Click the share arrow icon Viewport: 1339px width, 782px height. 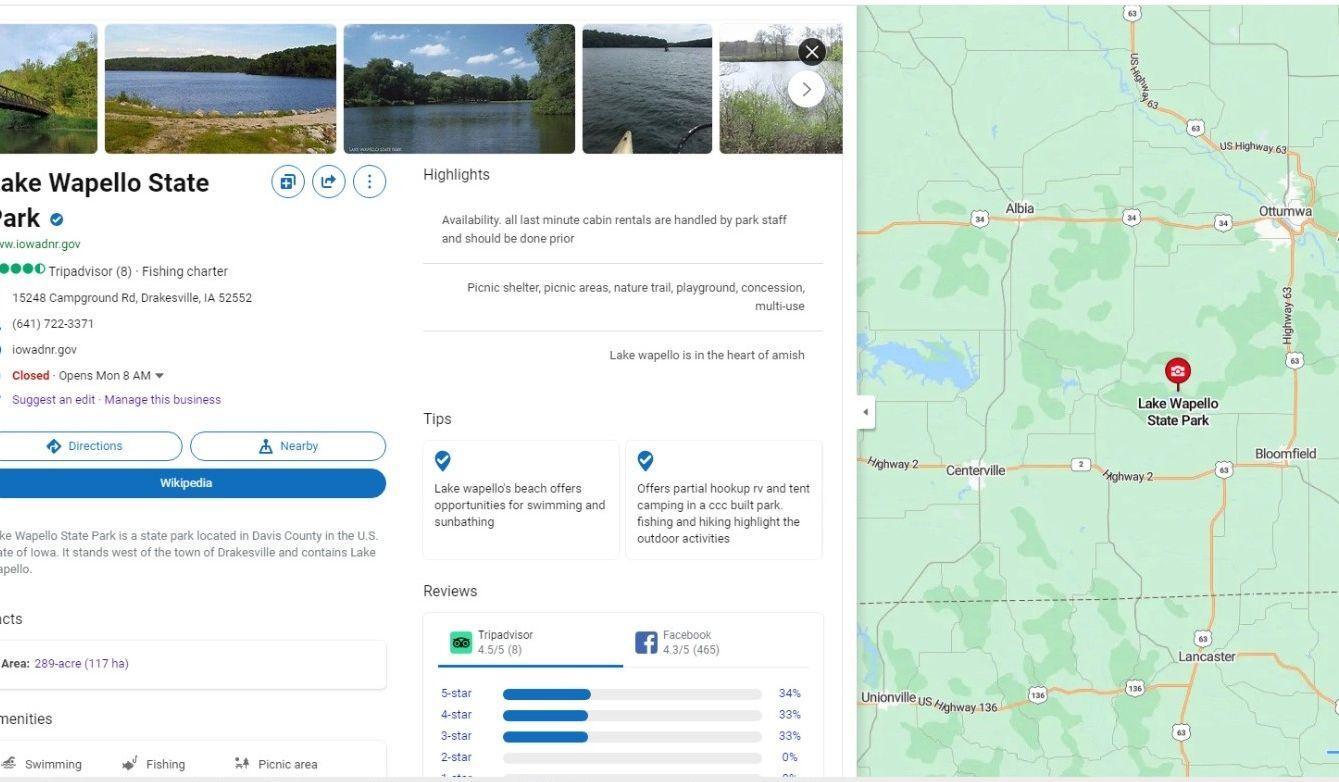[x=328, y=182]
